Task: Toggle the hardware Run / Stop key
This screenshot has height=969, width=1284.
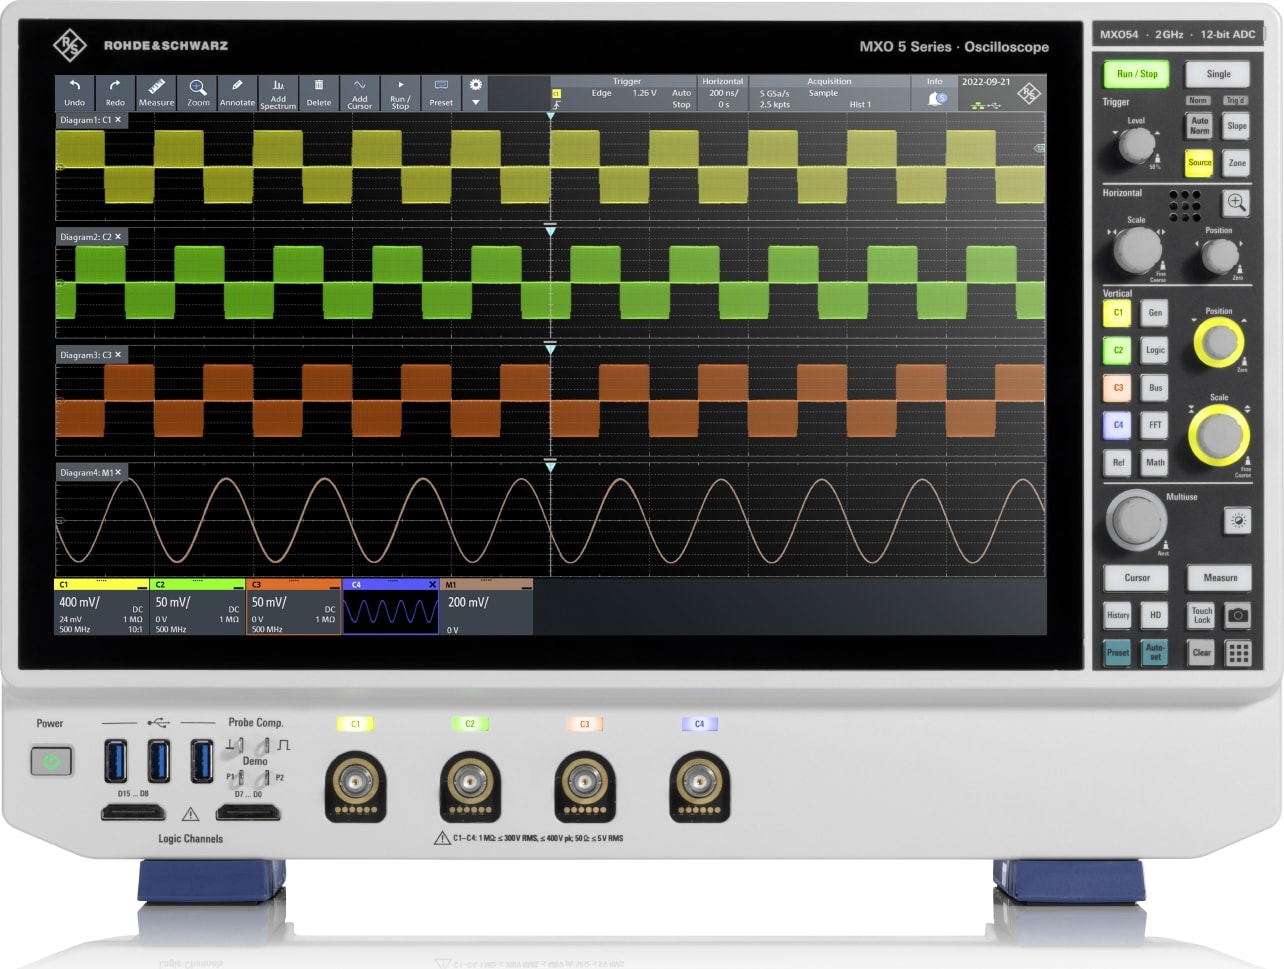Action: pos(1136,74)
